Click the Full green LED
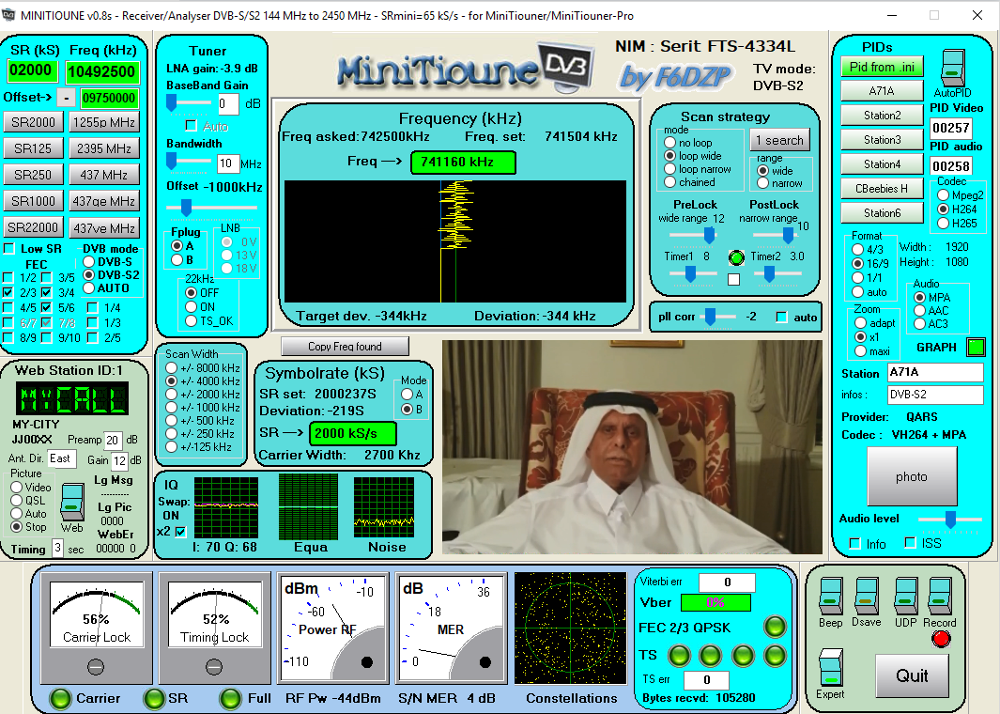The image size is (1000, 714). (230, 699)
